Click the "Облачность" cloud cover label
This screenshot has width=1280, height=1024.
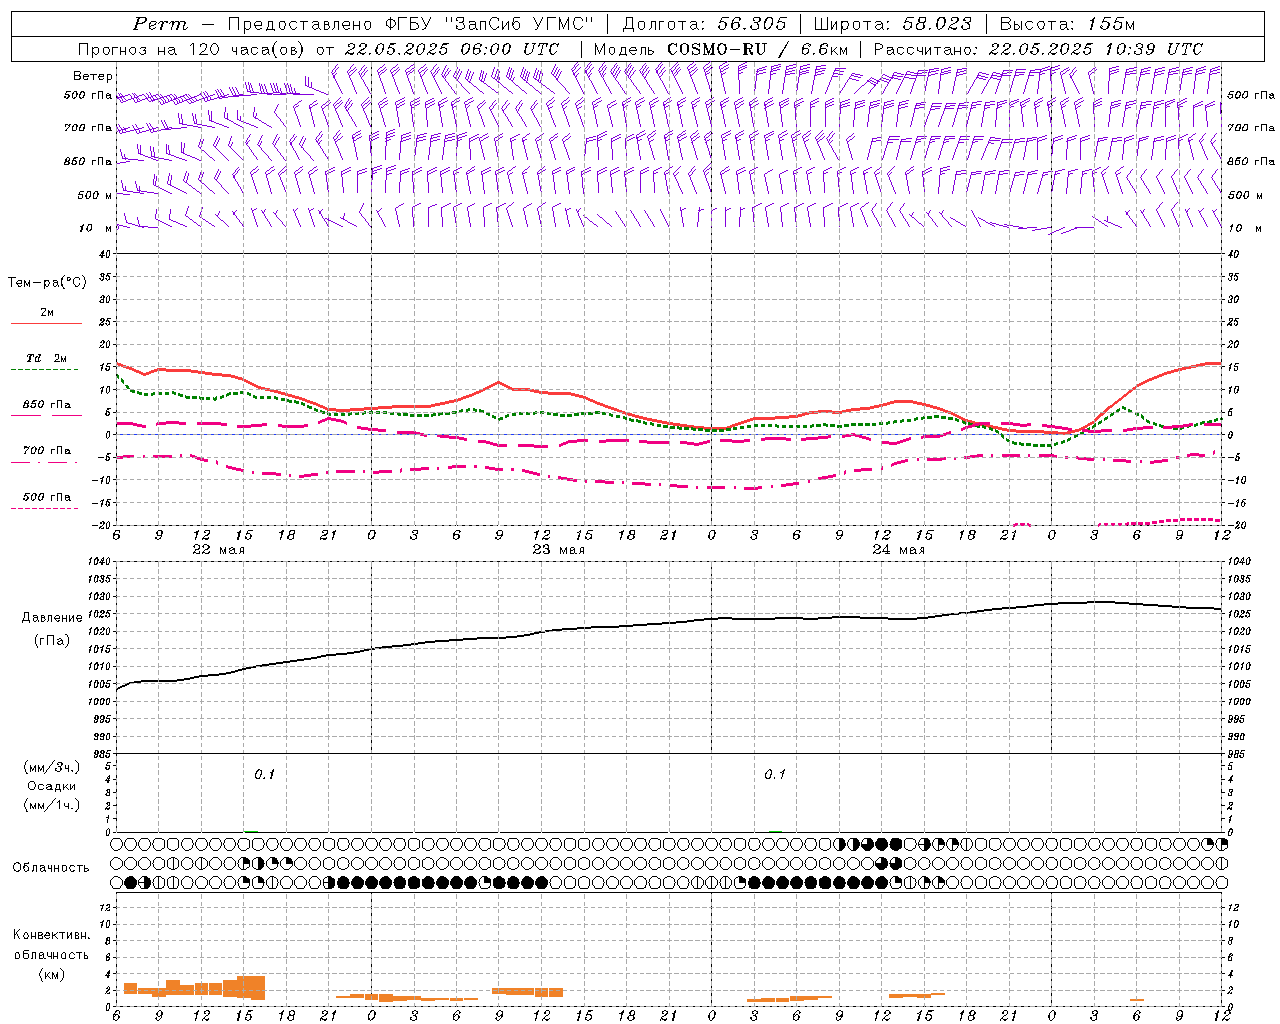51,868
